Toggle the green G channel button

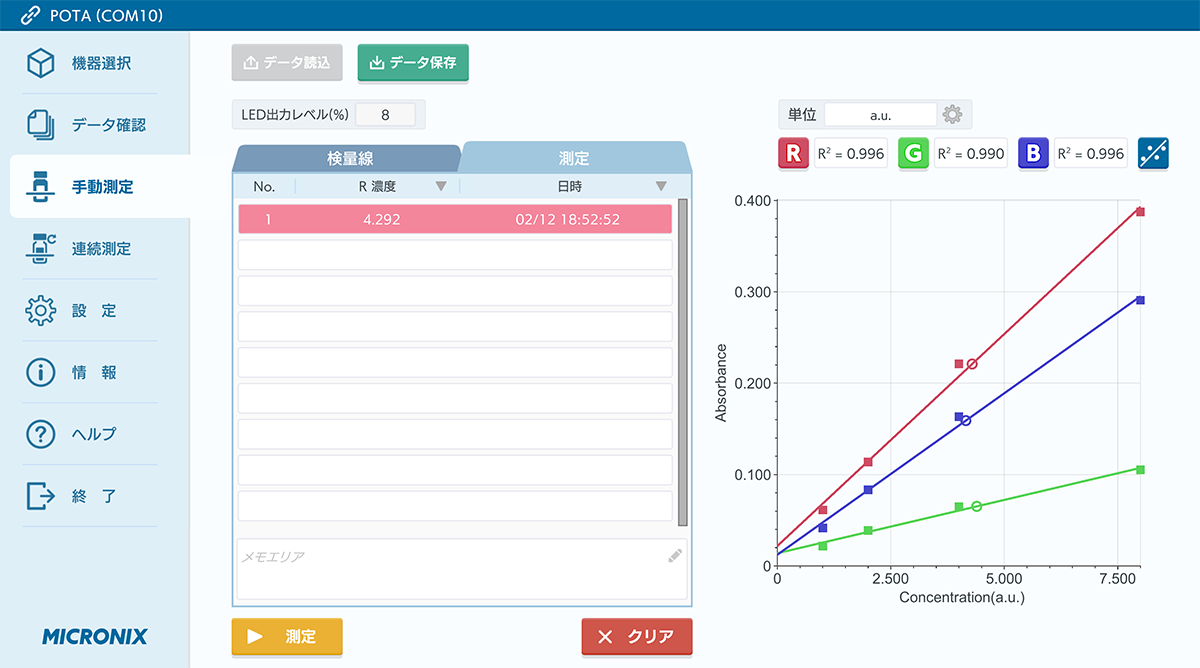pos(913,154)
